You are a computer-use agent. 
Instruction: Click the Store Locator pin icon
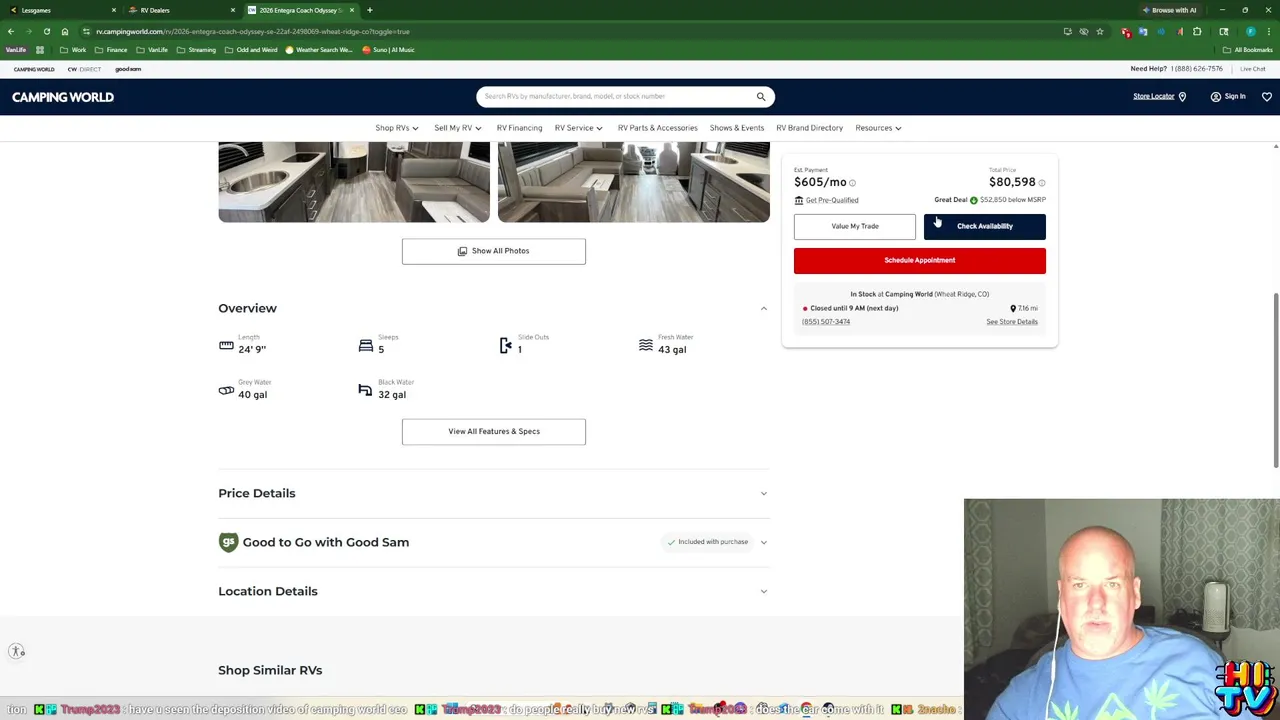pyautogui.click(x=1182, y=97)
